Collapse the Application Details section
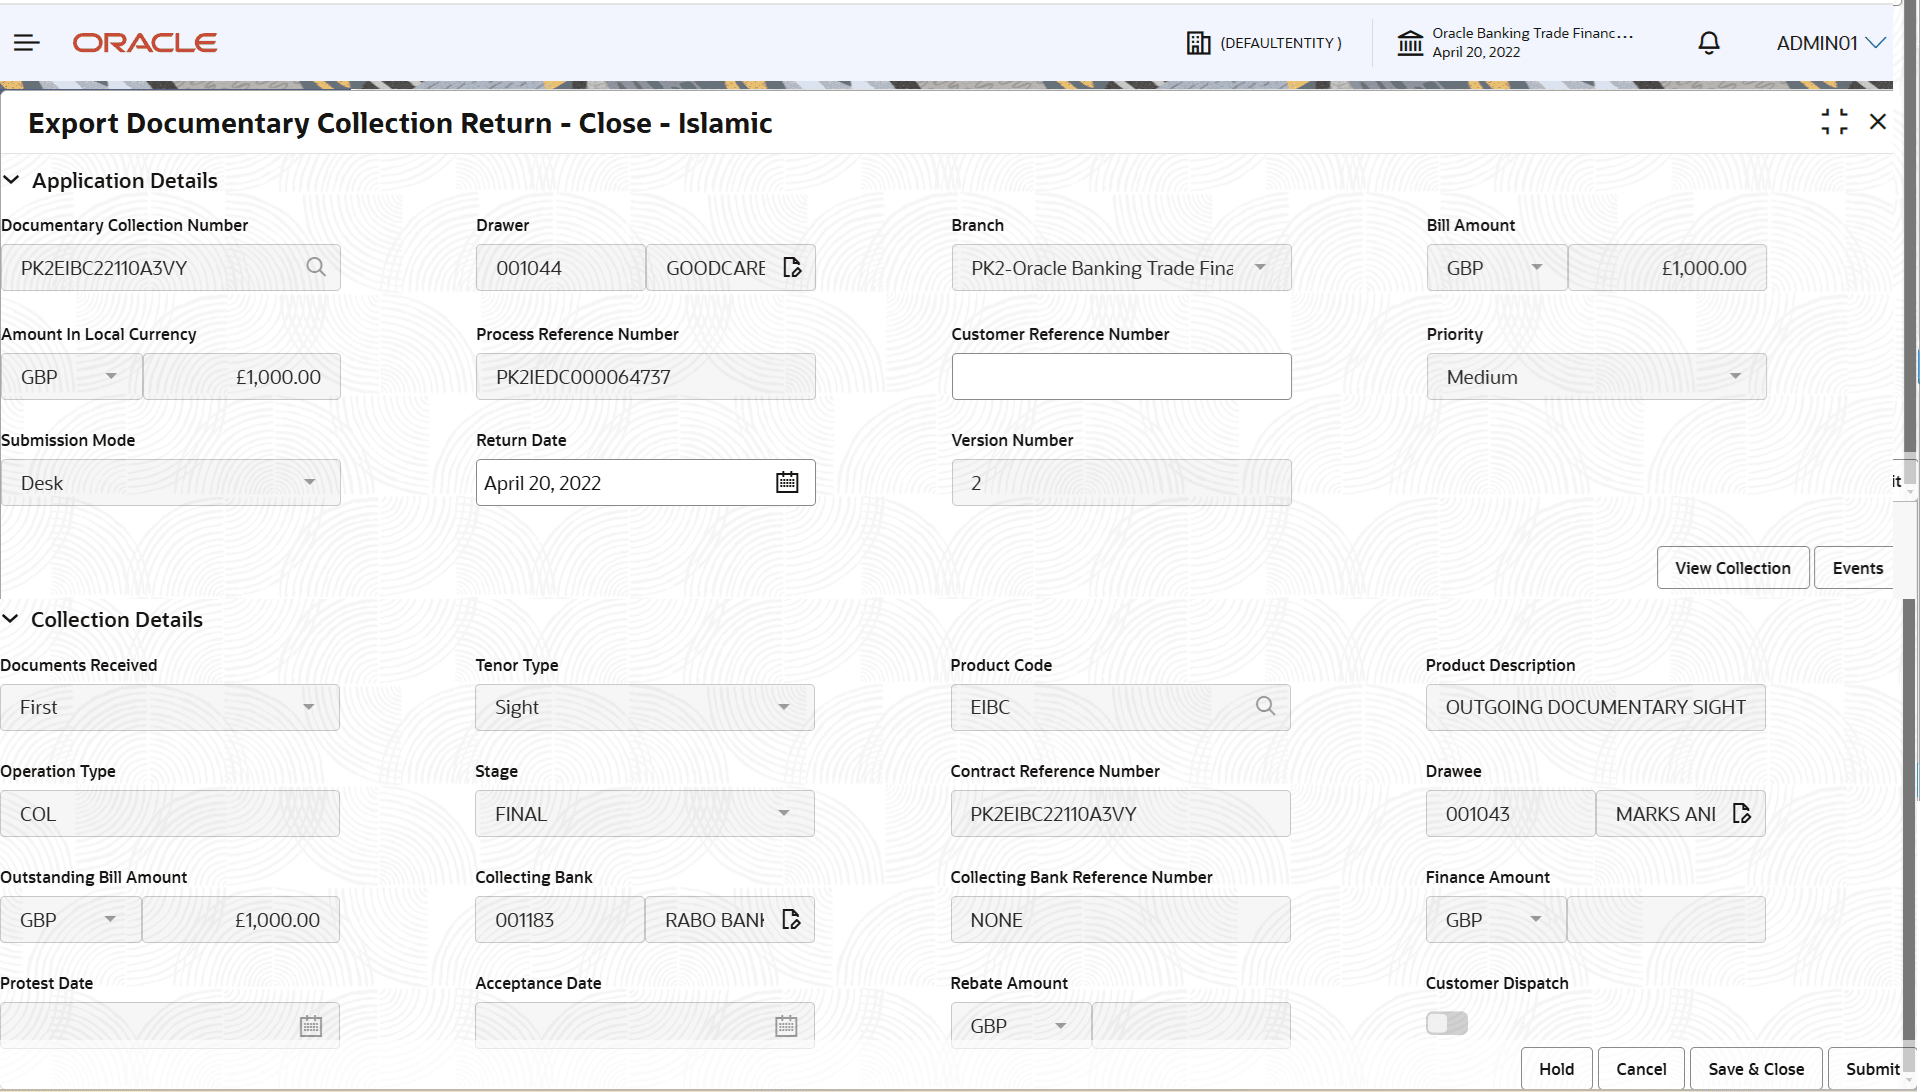 tap(12, 180)
